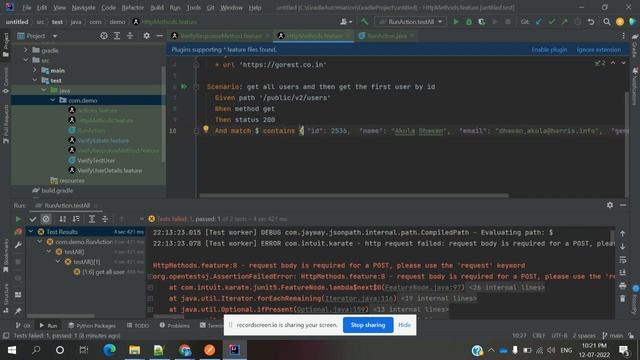Image resolution: width=640 pixels, height=360 pixels.
Task: Sort test results alphabetically icon
Action: [62, 219]
